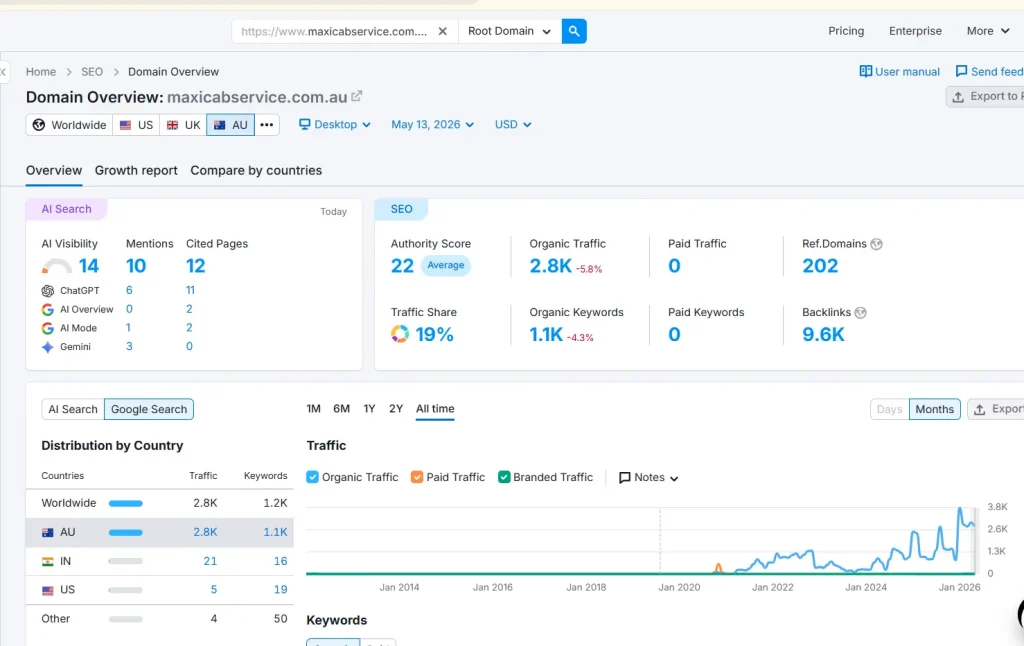The image size is (1024, 646).
Task: Open the USD currency dropdown
Action: tap(513, 124)
